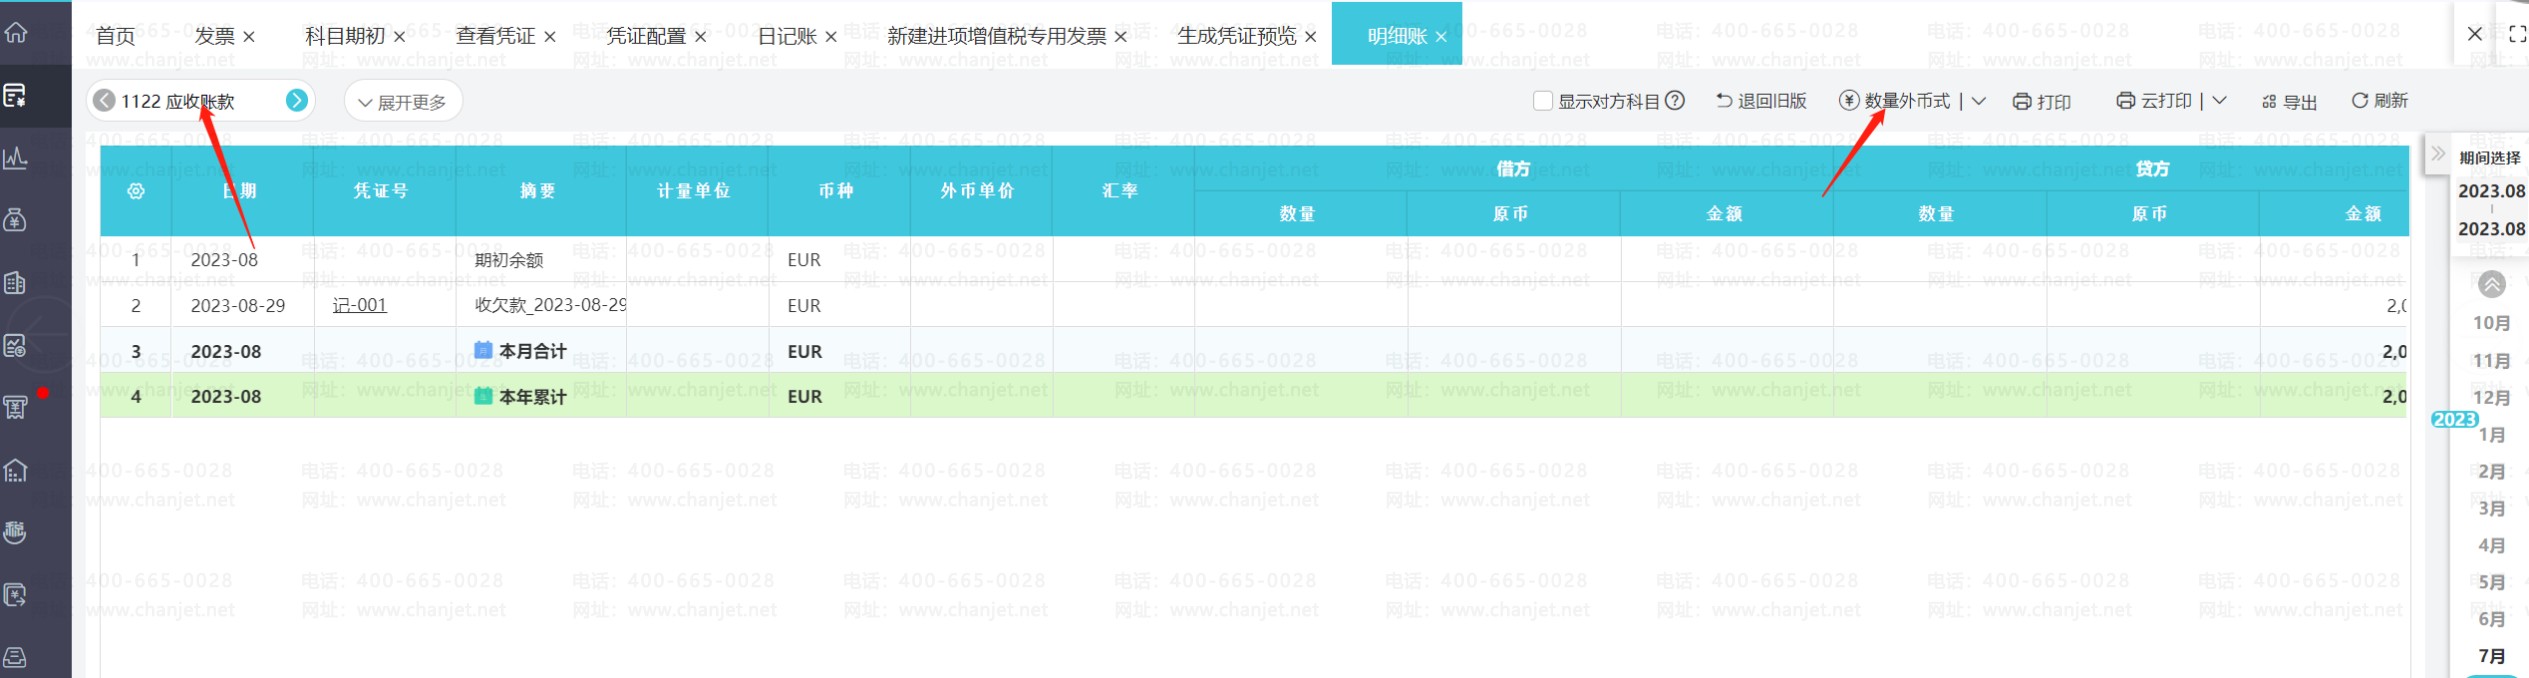Open table column settings gear icon
The height and width of the screenshot is (678, 2529).
(x=136, y=191)
